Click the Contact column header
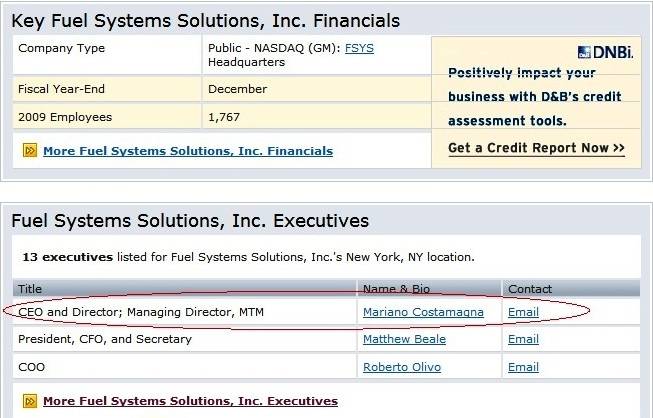 click(x=530, y=289)
